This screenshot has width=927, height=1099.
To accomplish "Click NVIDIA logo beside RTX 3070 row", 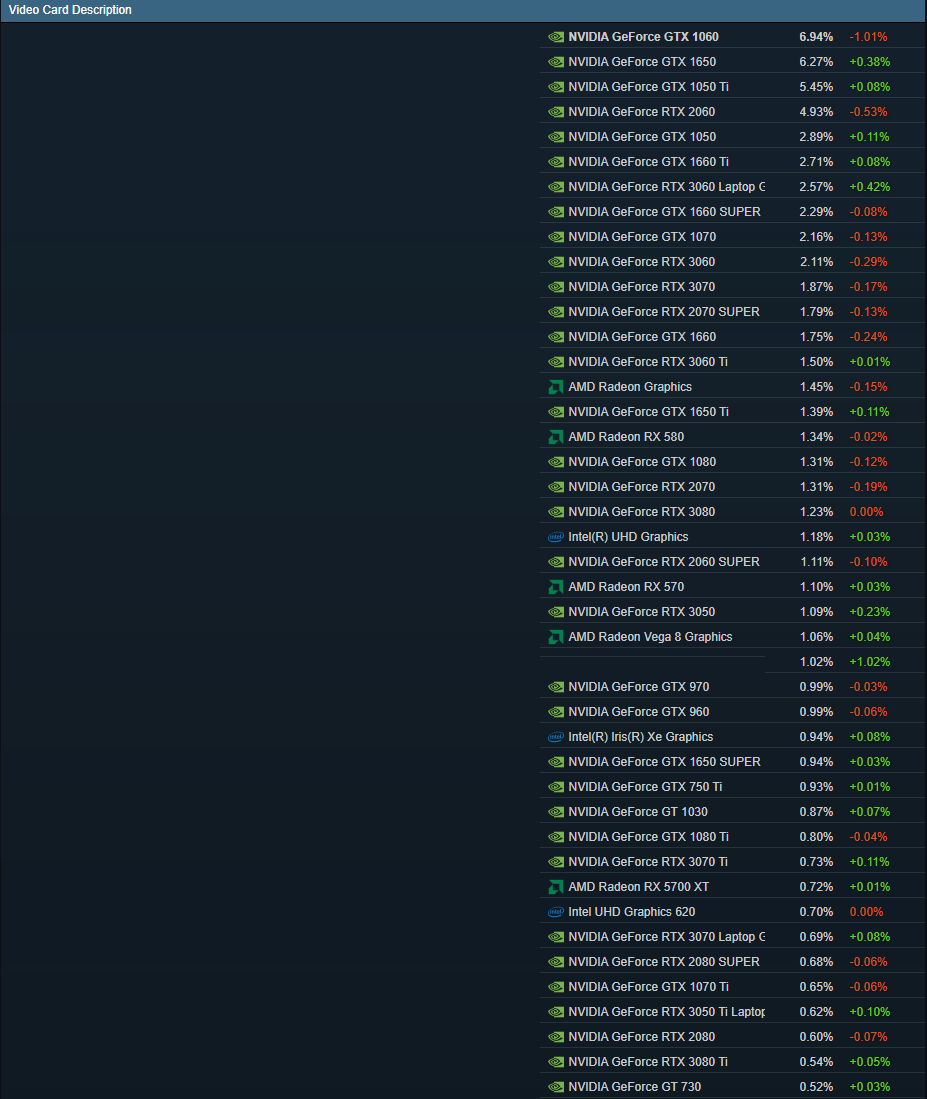I will point(556,287).
